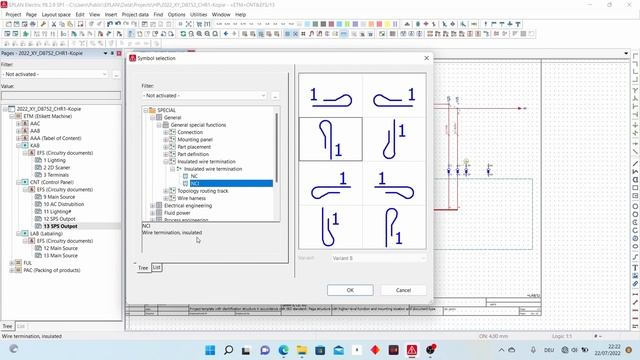Expand the PAC (Packing of products) node
Viewport: 640px width, 360px height.
11,270
